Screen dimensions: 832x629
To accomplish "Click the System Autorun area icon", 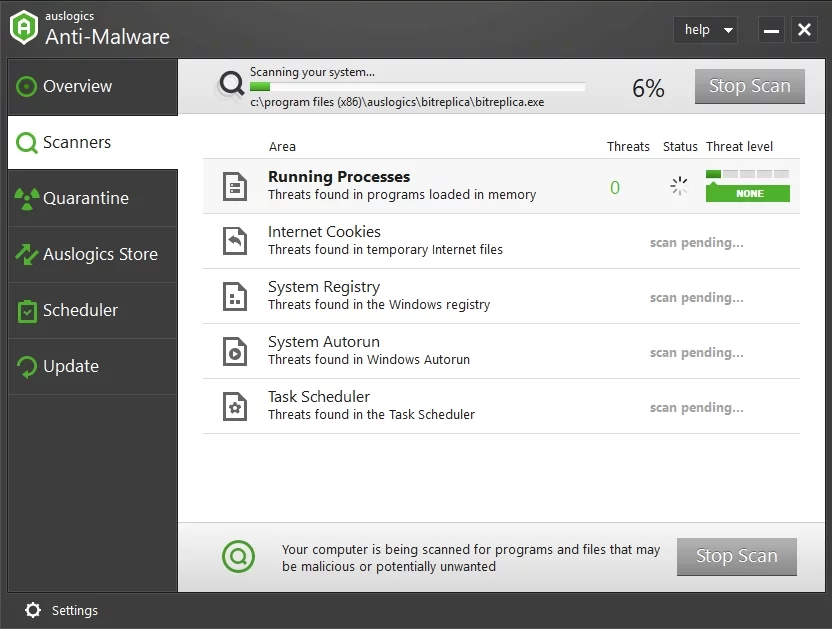I will (x=235, y=351).
